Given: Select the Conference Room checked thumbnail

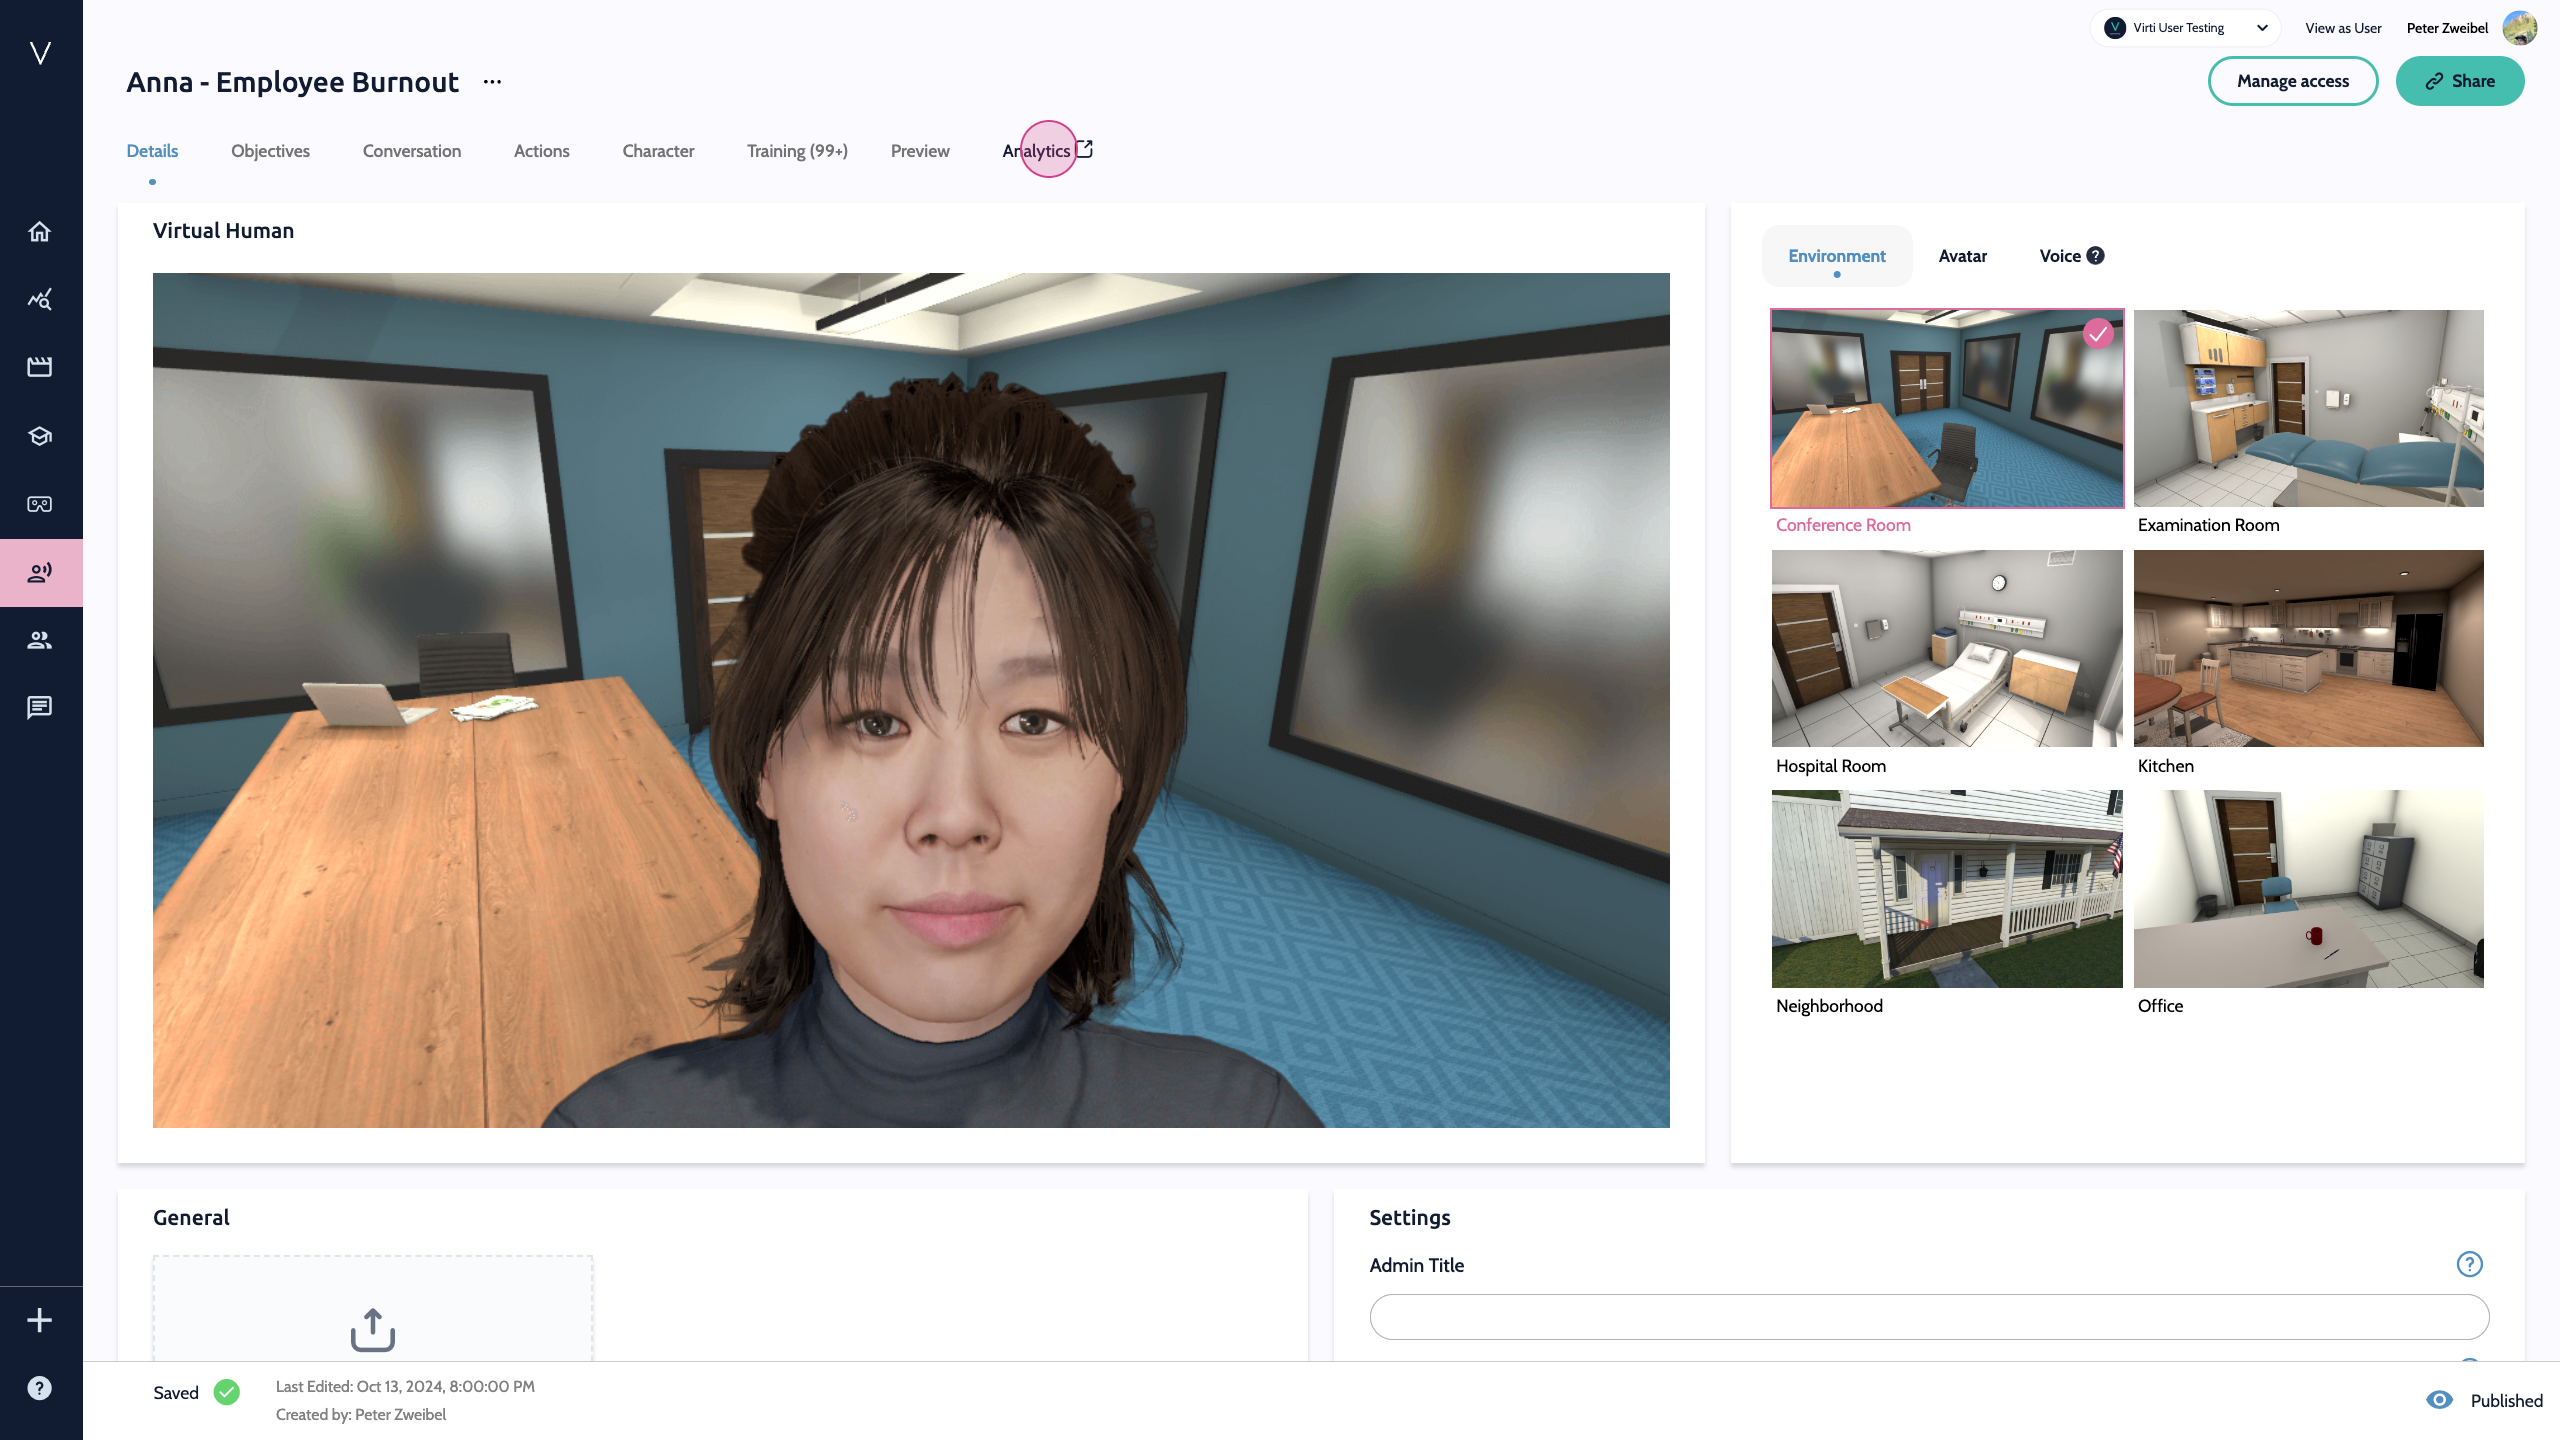Looking at the screenshot, I should click(x=1946, y=408).
